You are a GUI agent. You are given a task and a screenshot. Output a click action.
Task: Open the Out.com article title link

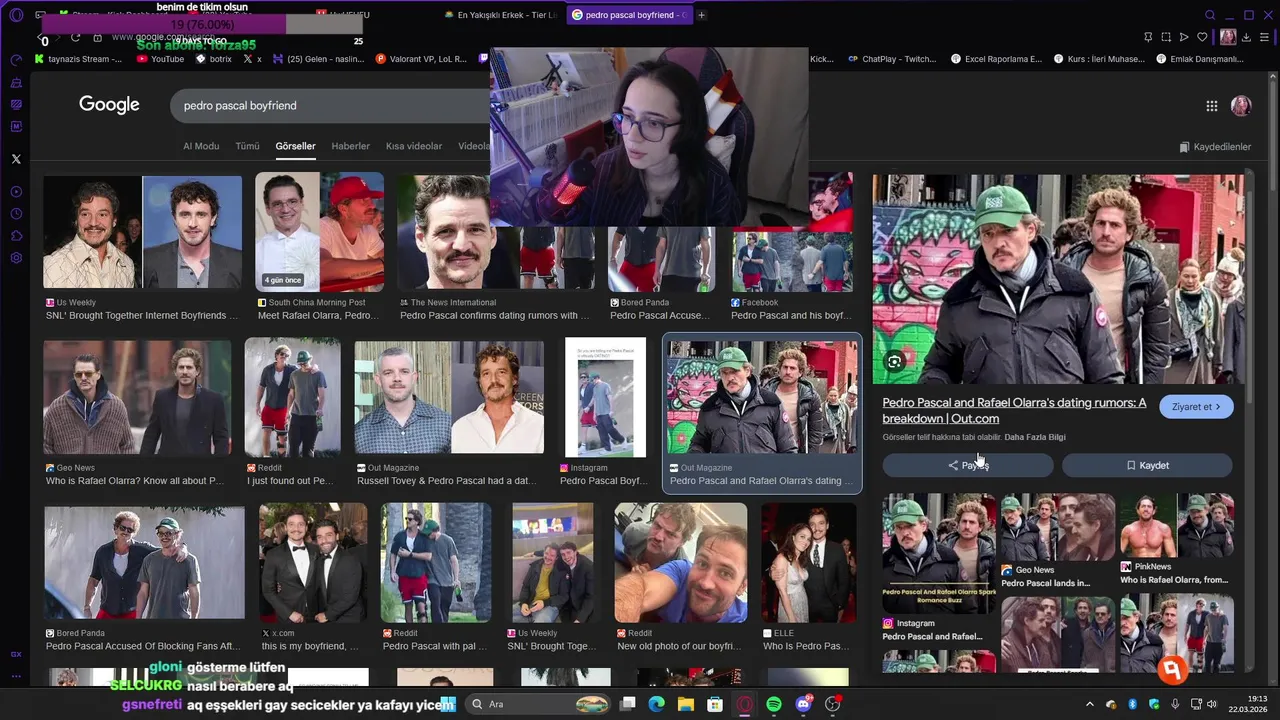(x=1014, y=410)
